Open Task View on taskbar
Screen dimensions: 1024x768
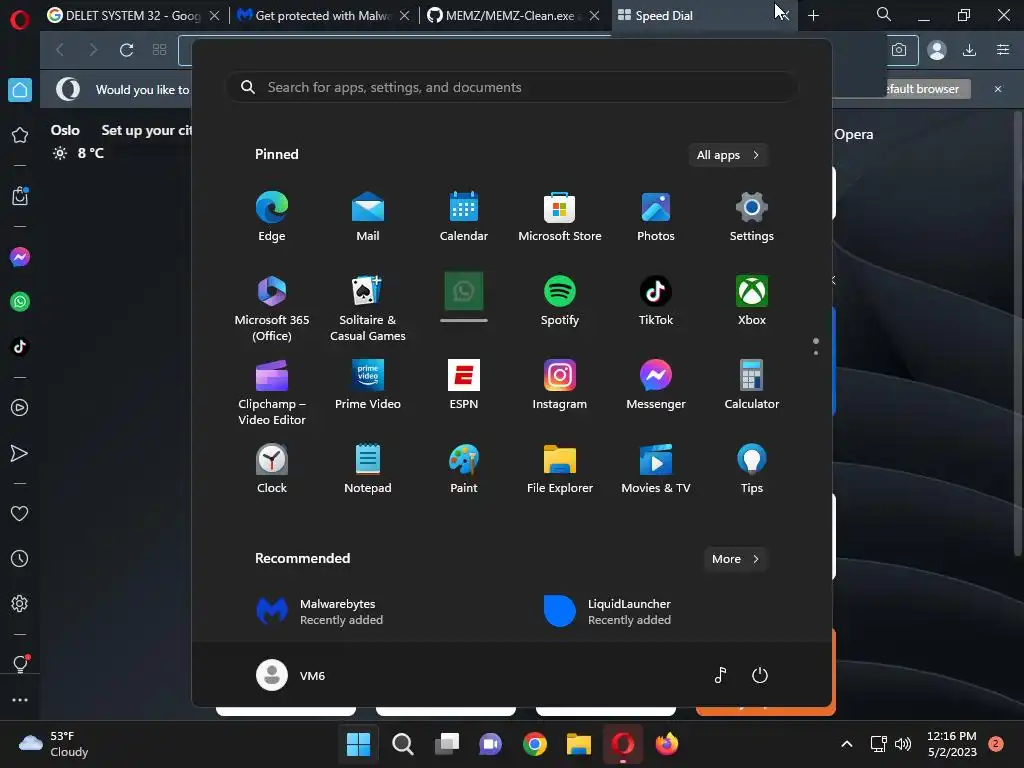pos(447,744)
